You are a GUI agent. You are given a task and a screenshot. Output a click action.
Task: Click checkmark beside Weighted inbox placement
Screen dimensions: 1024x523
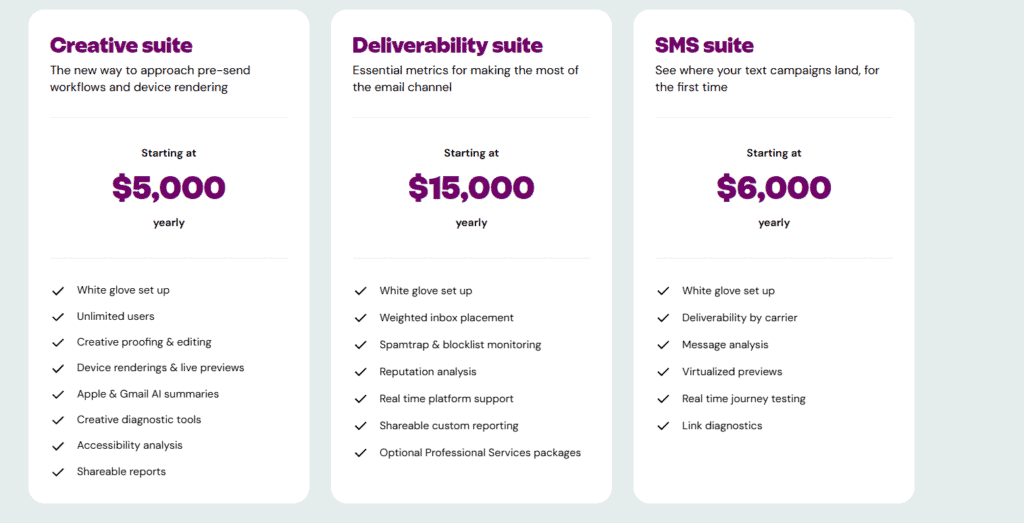coord(360,318)
